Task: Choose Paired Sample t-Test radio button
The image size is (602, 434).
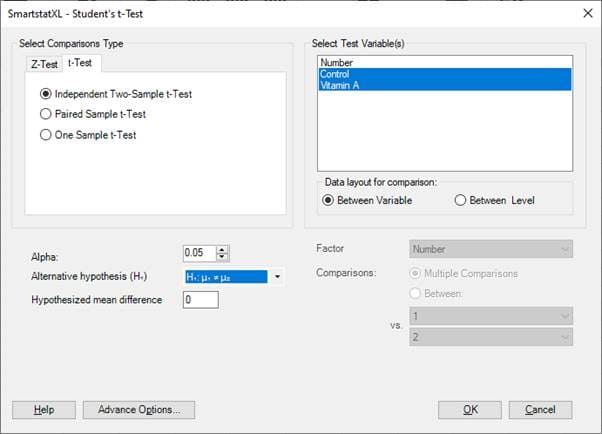Action: point(46,114)
